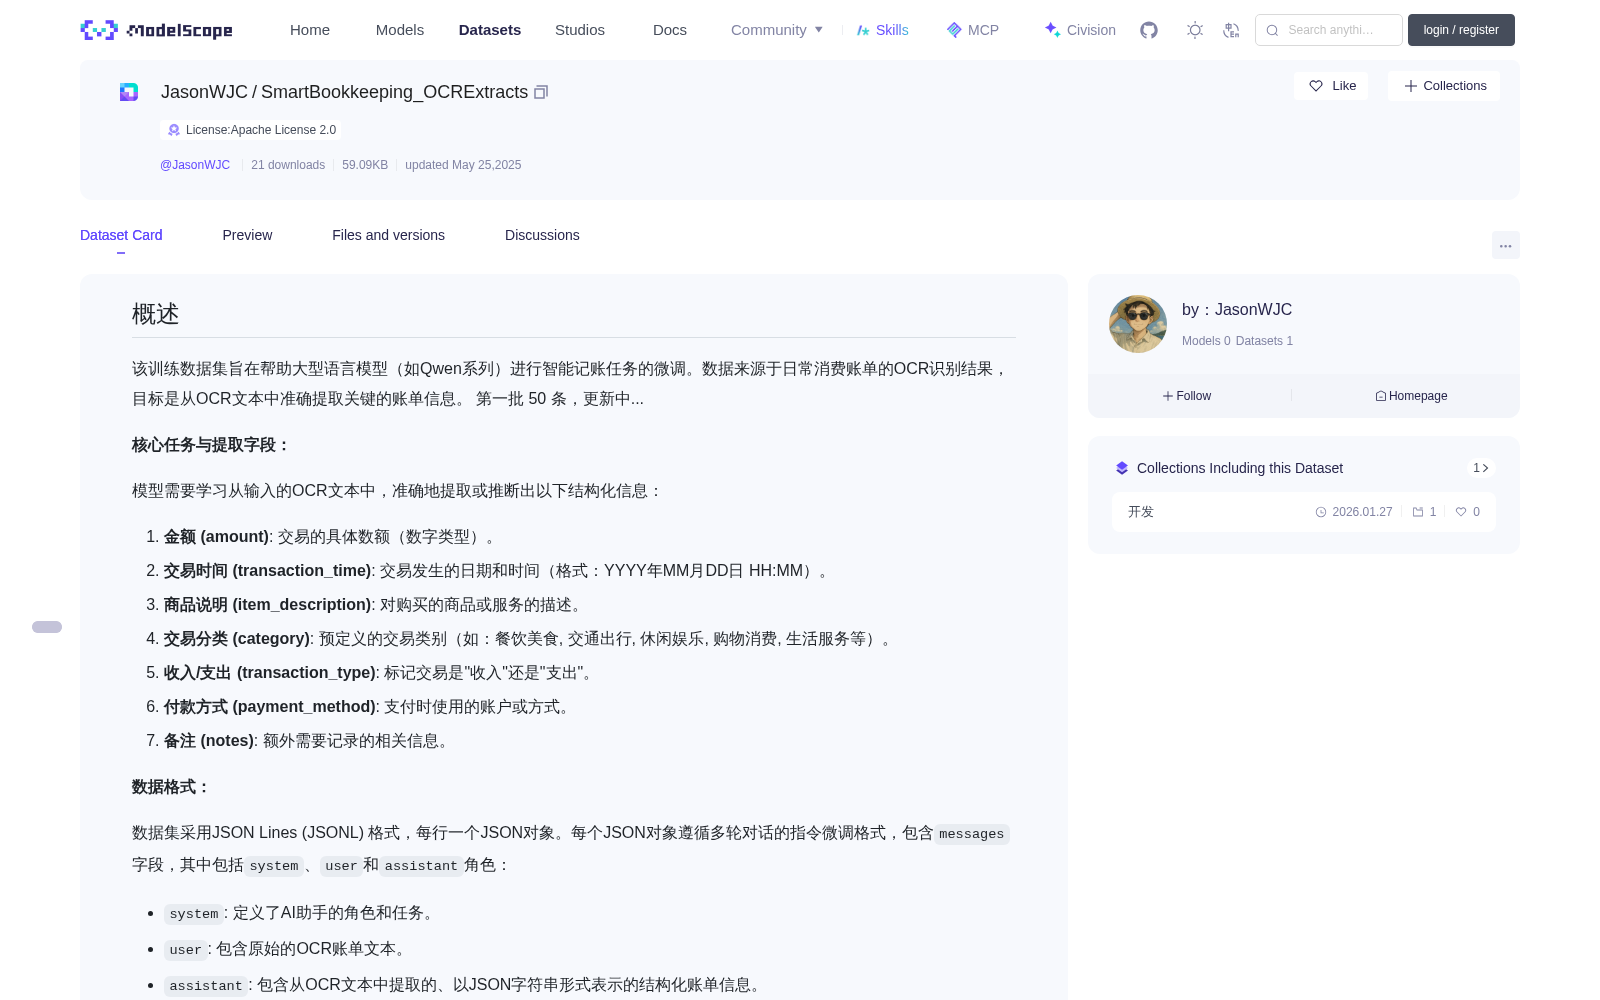
Task: Click the login / register button
Action: (1461, 30)
